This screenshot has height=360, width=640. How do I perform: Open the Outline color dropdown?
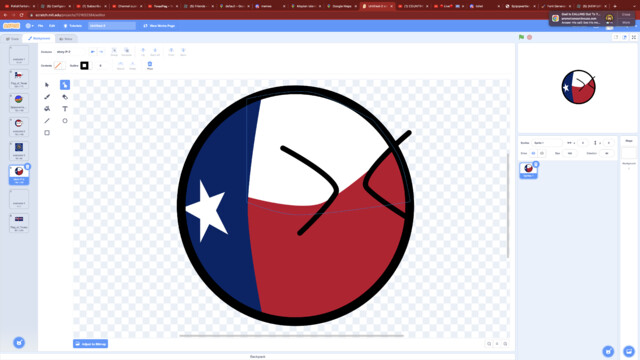pyautogui.click(x=84, y=66)
